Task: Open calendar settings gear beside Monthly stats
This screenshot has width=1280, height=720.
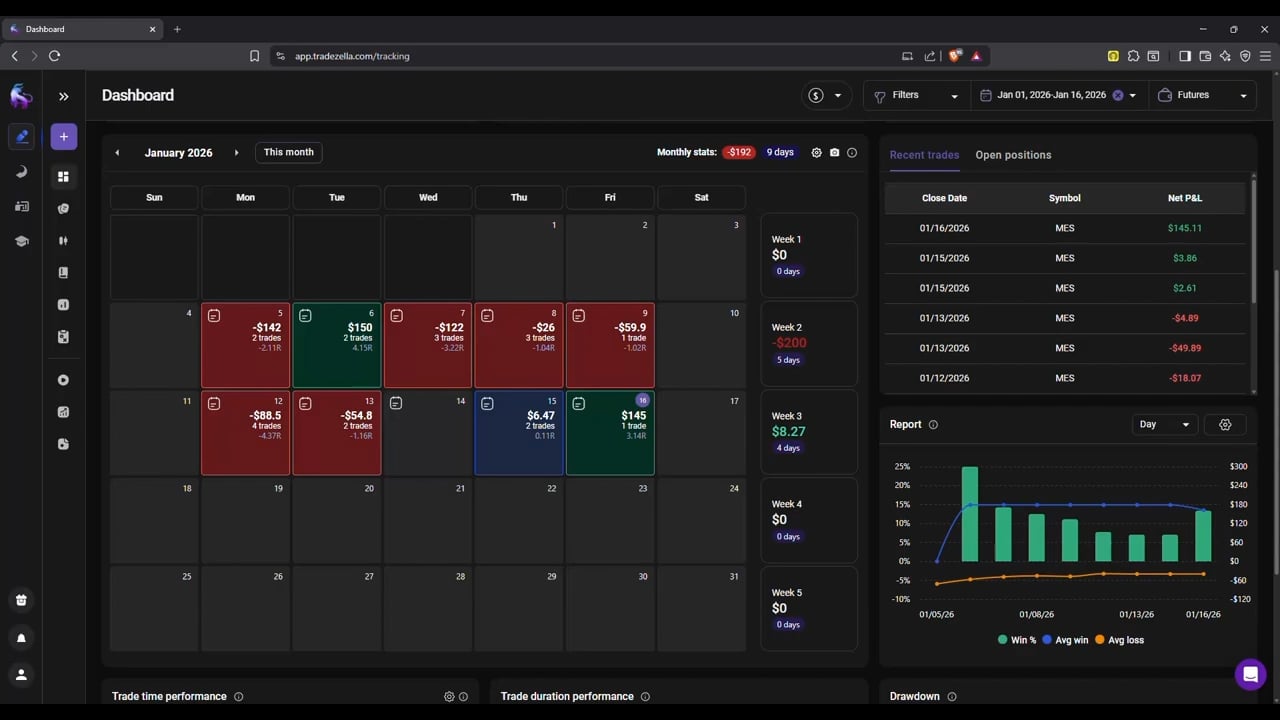Action: coord(816,153)
